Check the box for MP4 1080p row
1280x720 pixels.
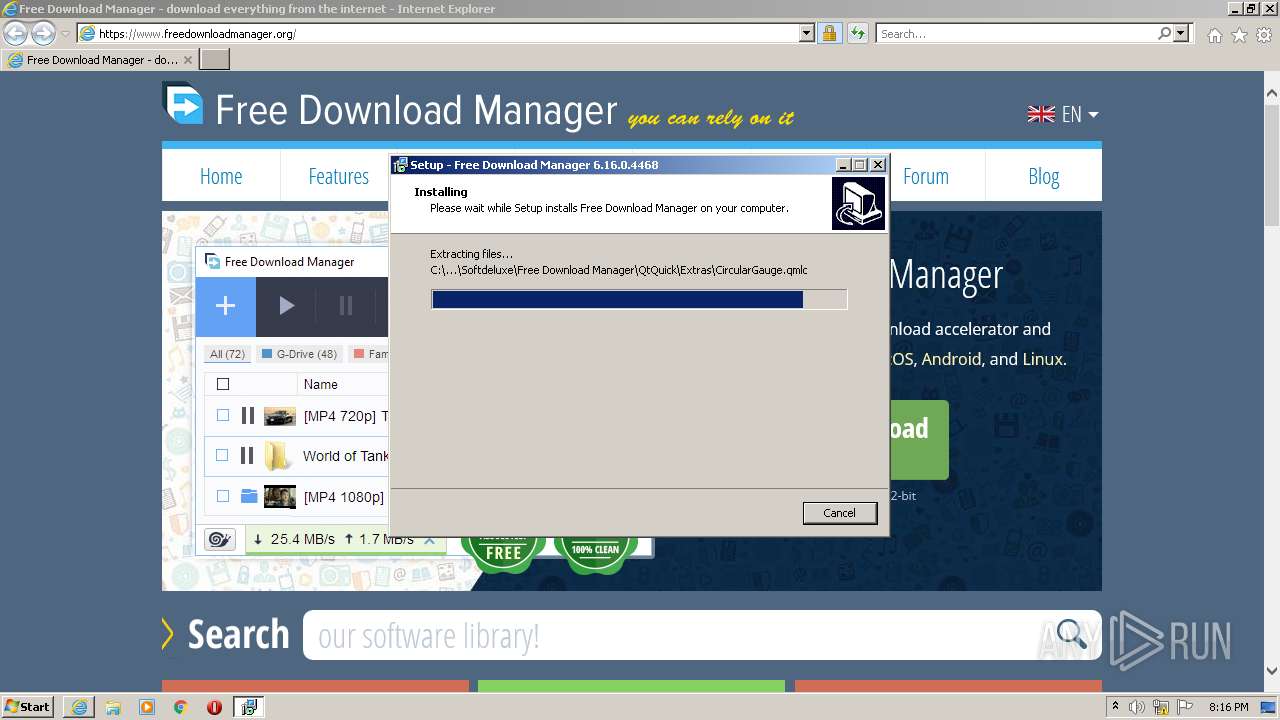(223, 496)
